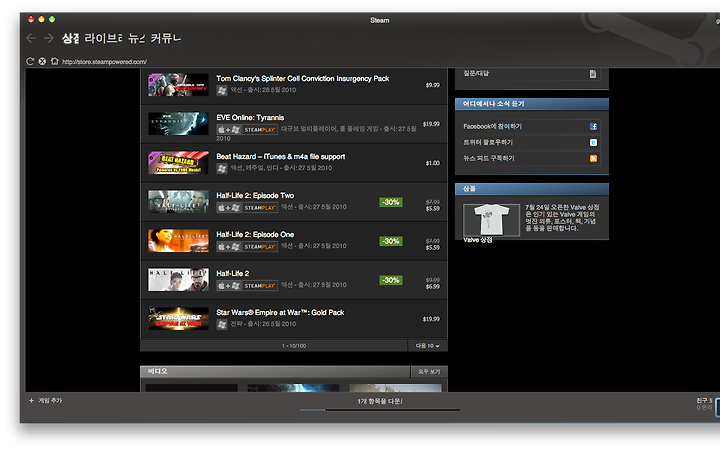Viewport: 720px width, 450px height.
Task: Stop loading with the X icon
Action: point(42,61)
